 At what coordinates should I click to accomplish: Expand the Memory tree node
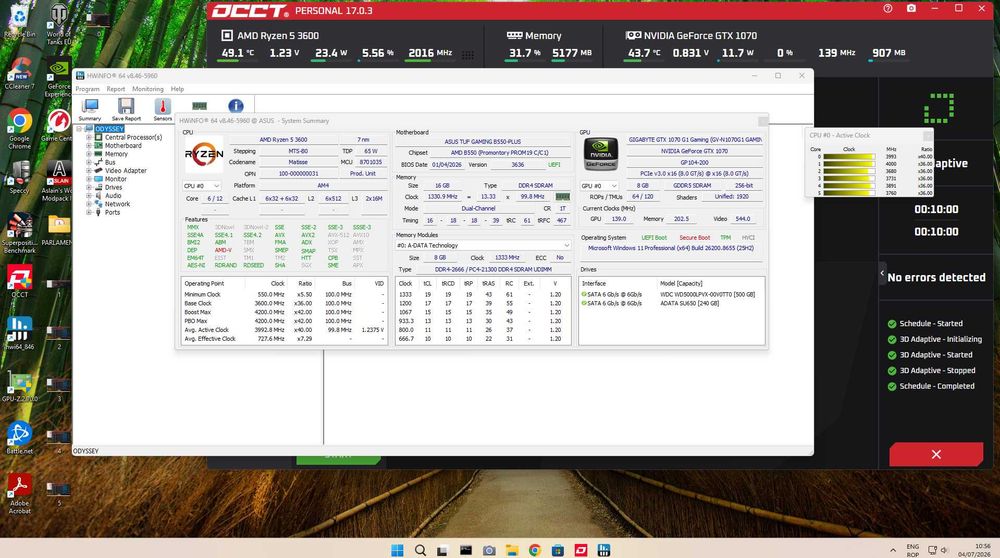point(89,154)
